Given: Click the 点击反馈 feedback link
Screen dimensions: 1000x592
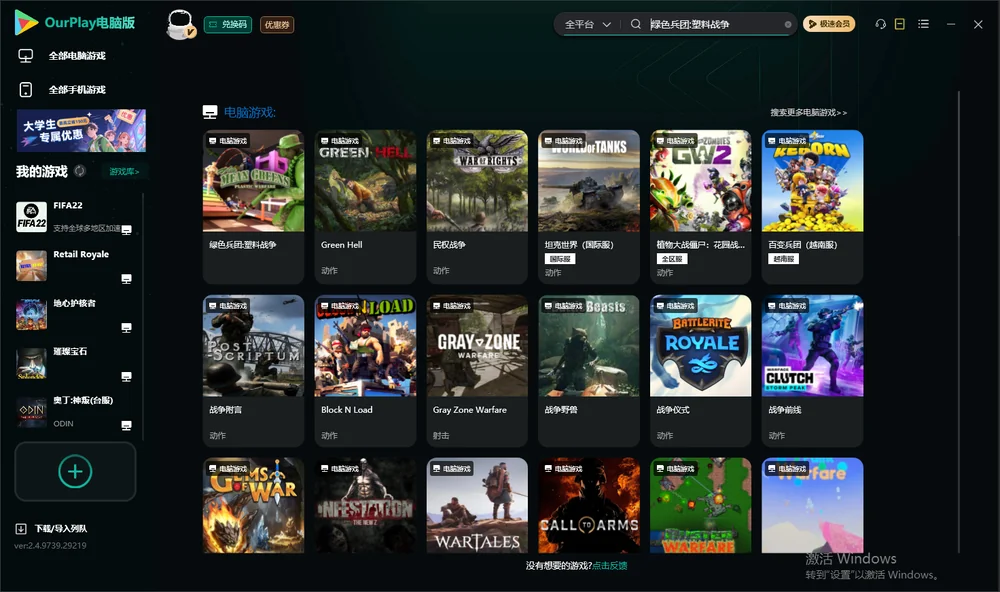Looking at the screenshot, I should (610, 565).
